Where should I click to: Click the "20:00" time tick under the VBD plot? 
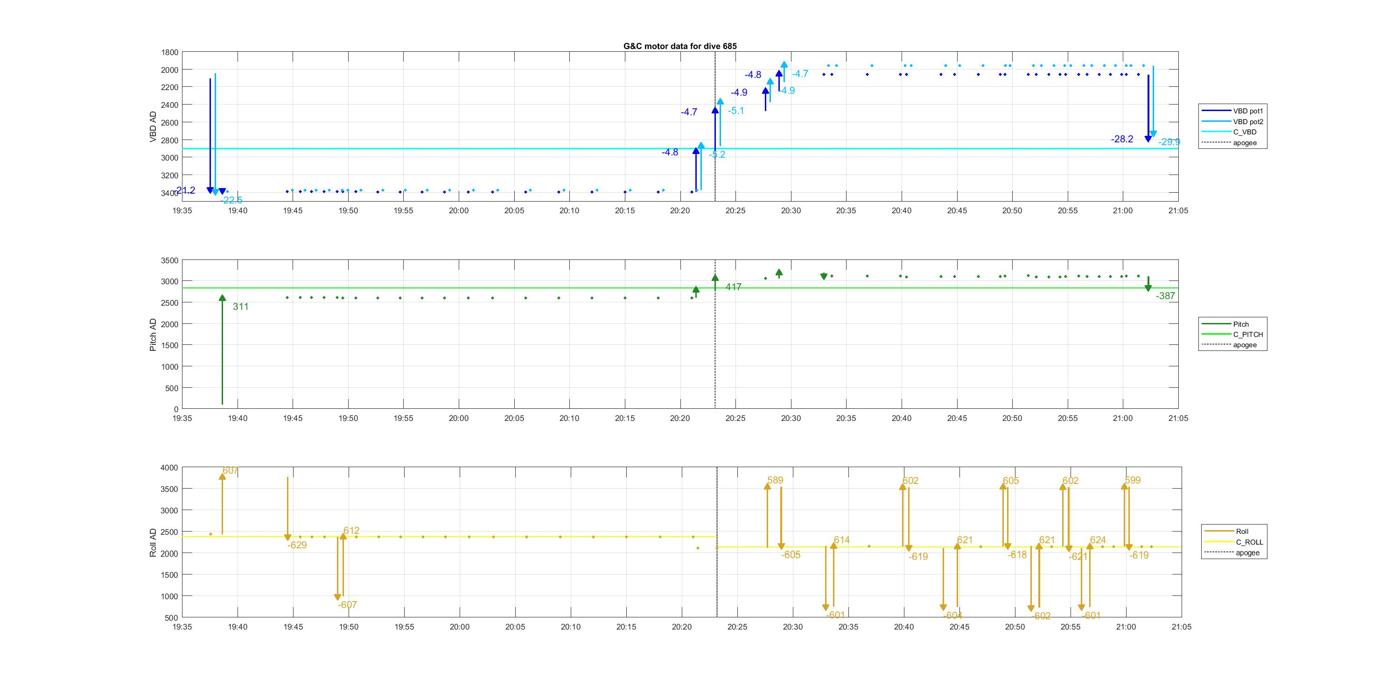[458, 211]
